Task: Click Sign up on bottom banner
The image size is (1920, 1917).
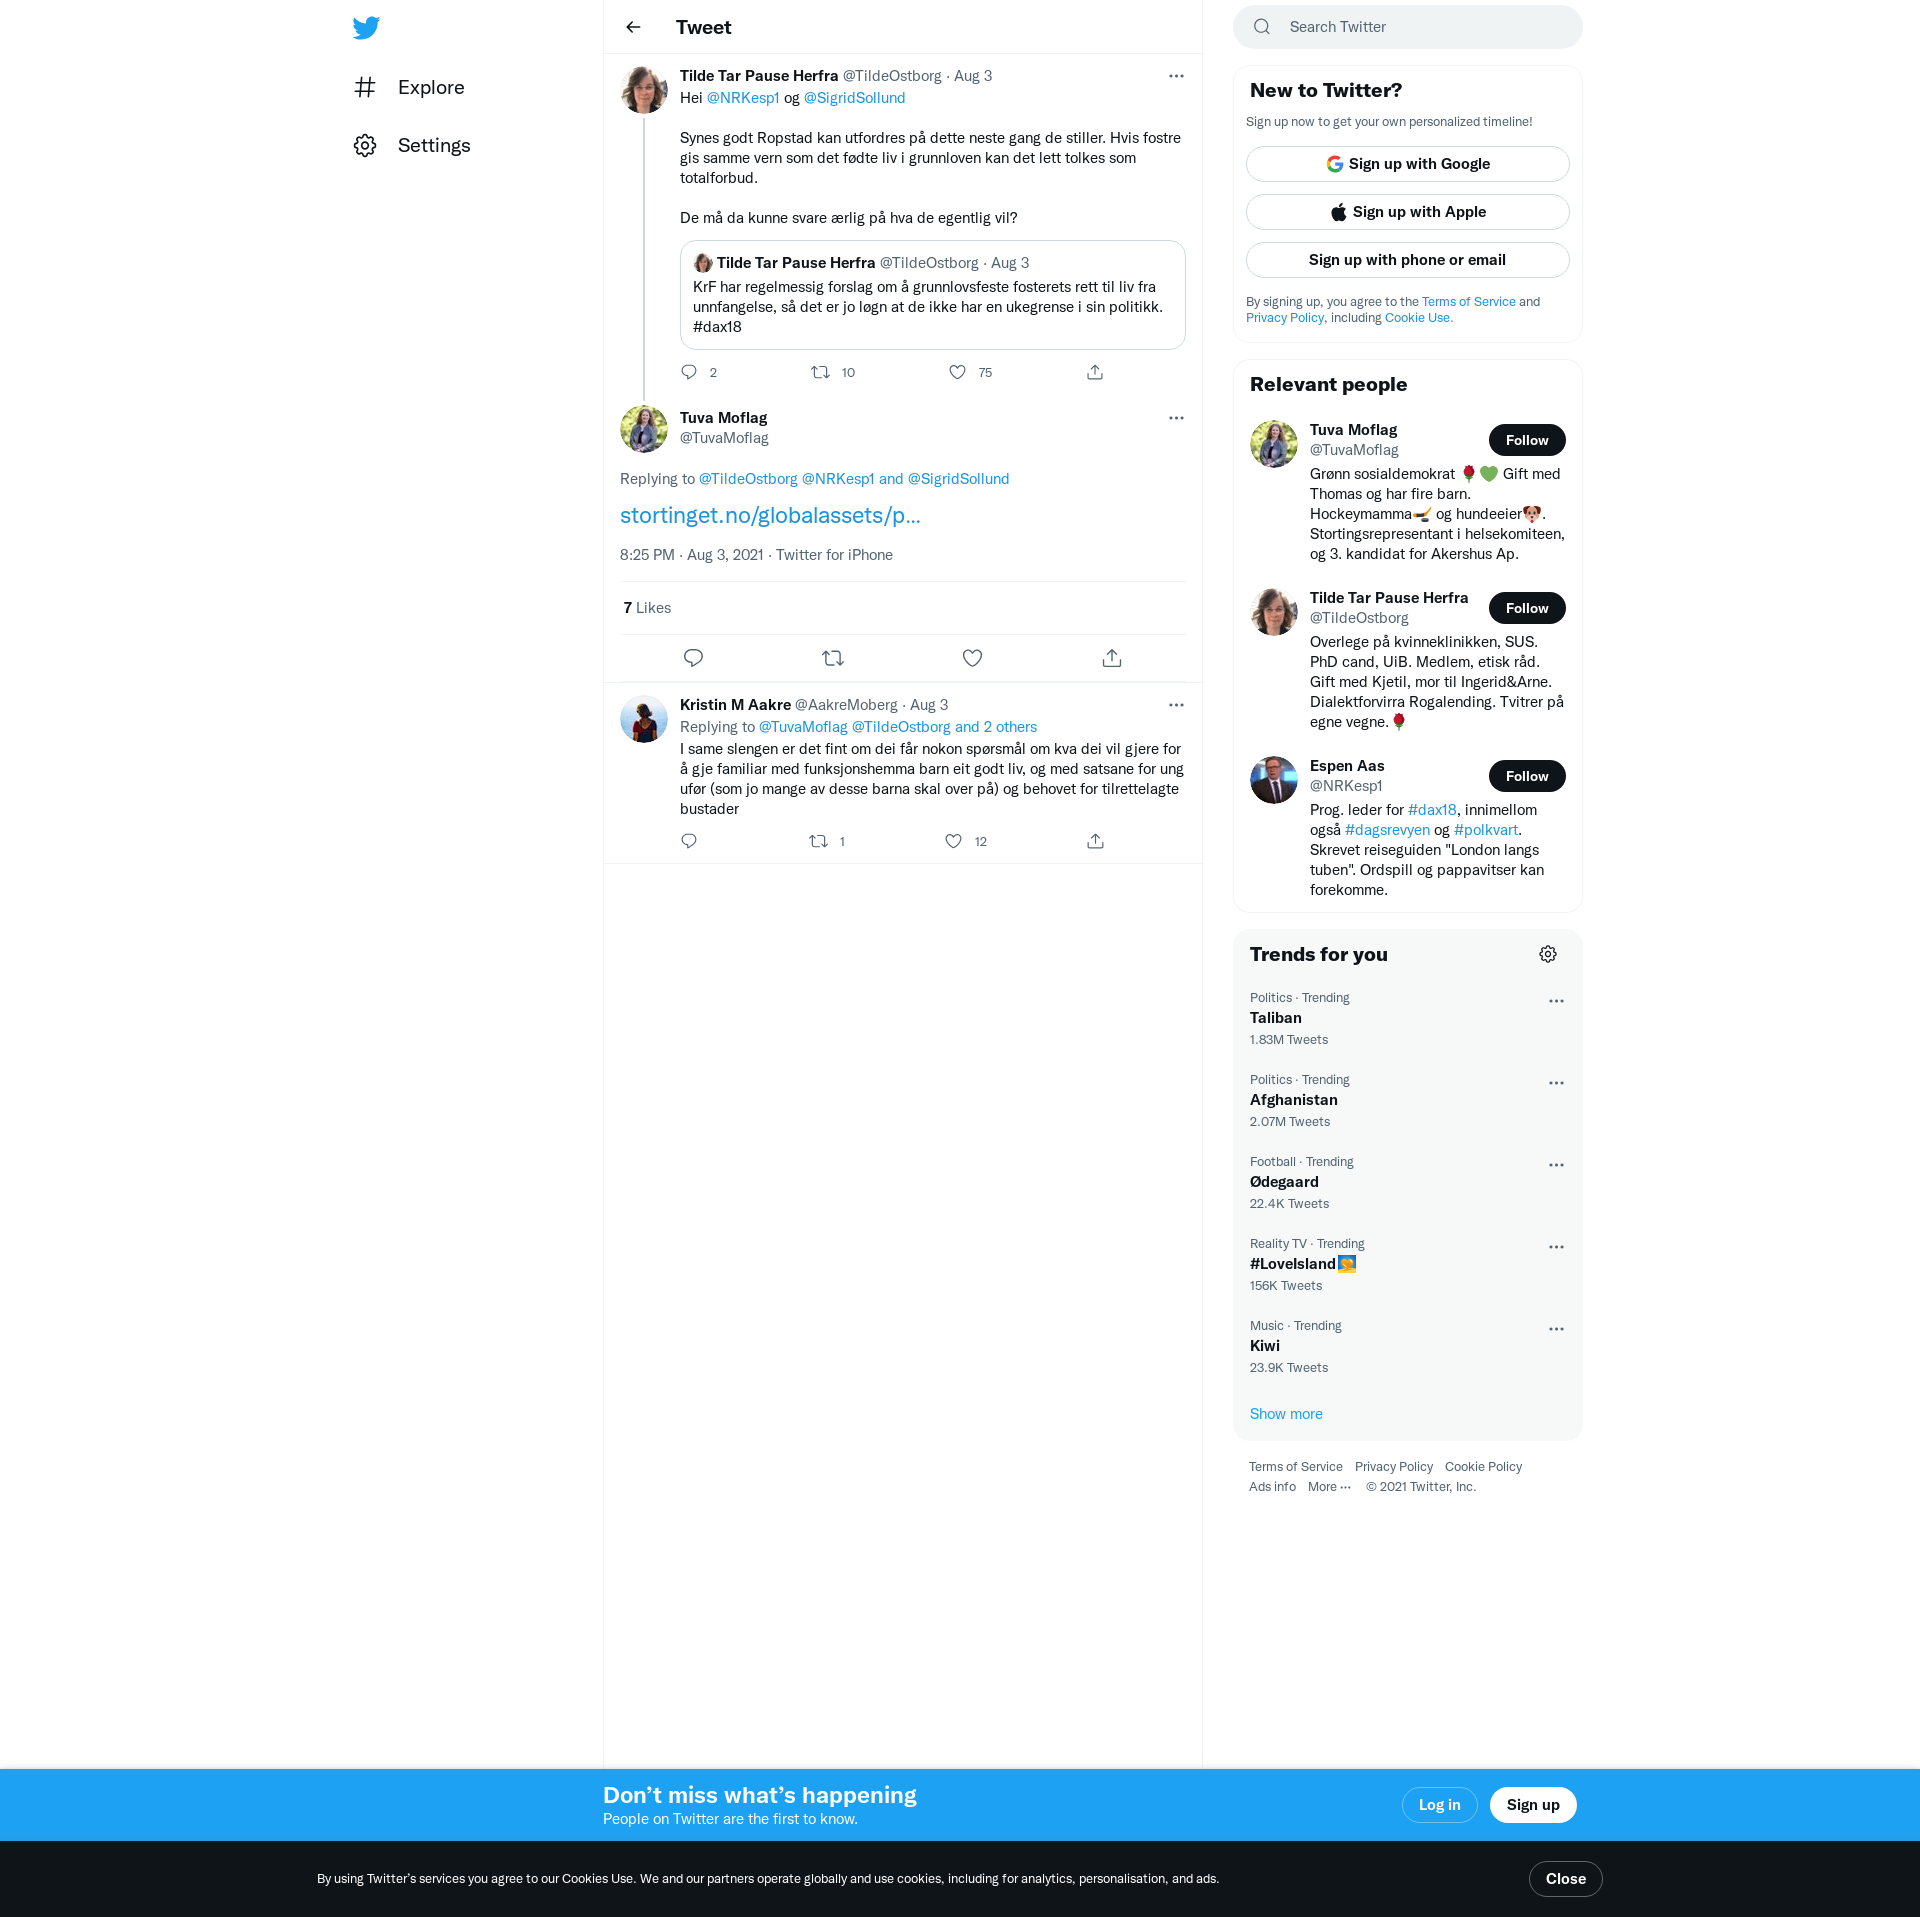Action: click(1533, 1805)
